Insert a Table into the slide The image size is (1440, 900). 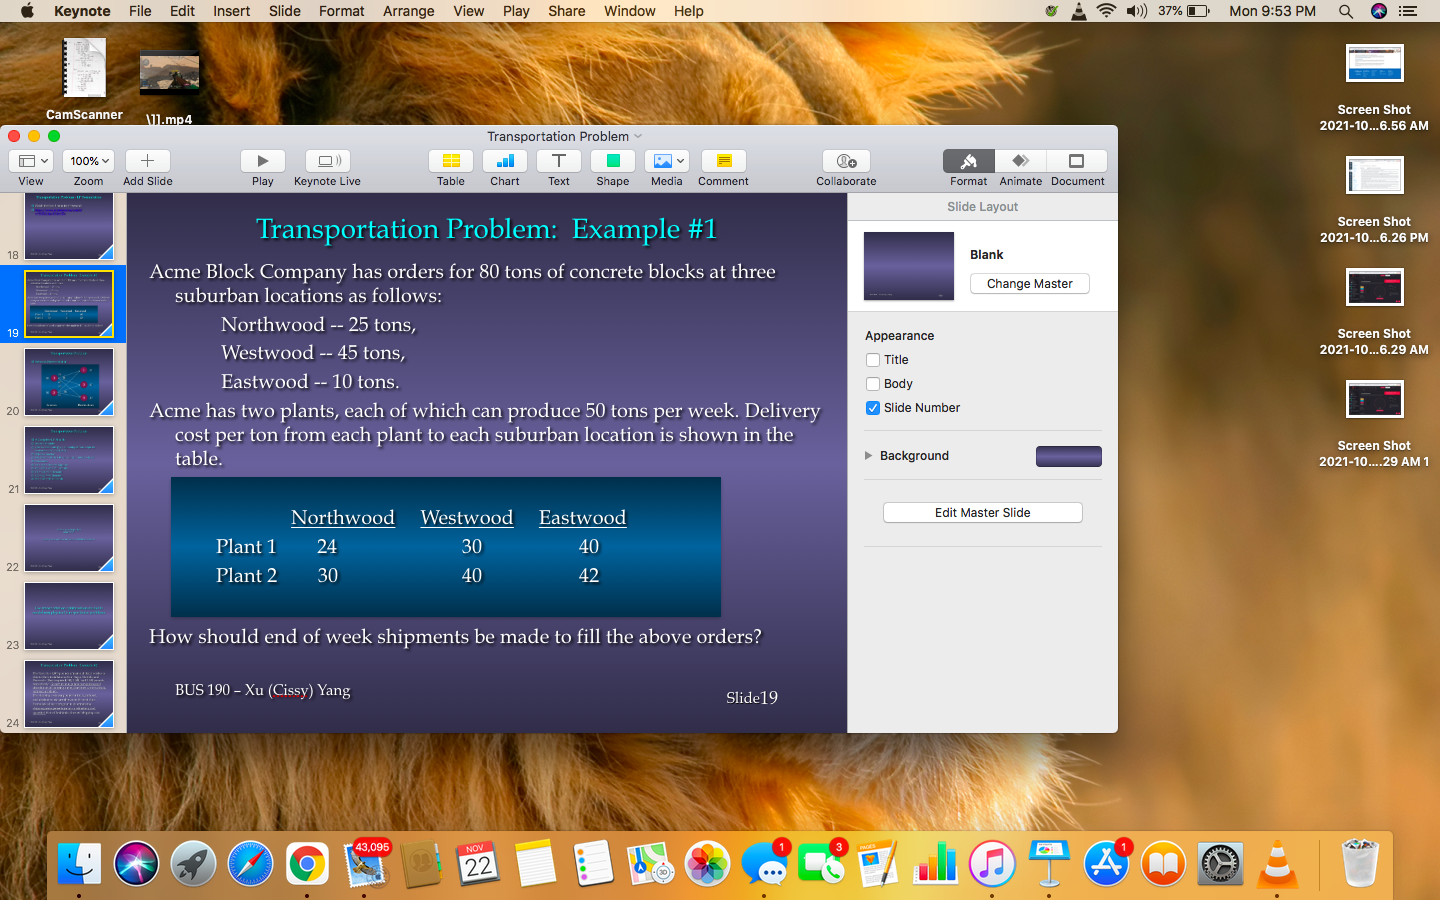[450, 166]
